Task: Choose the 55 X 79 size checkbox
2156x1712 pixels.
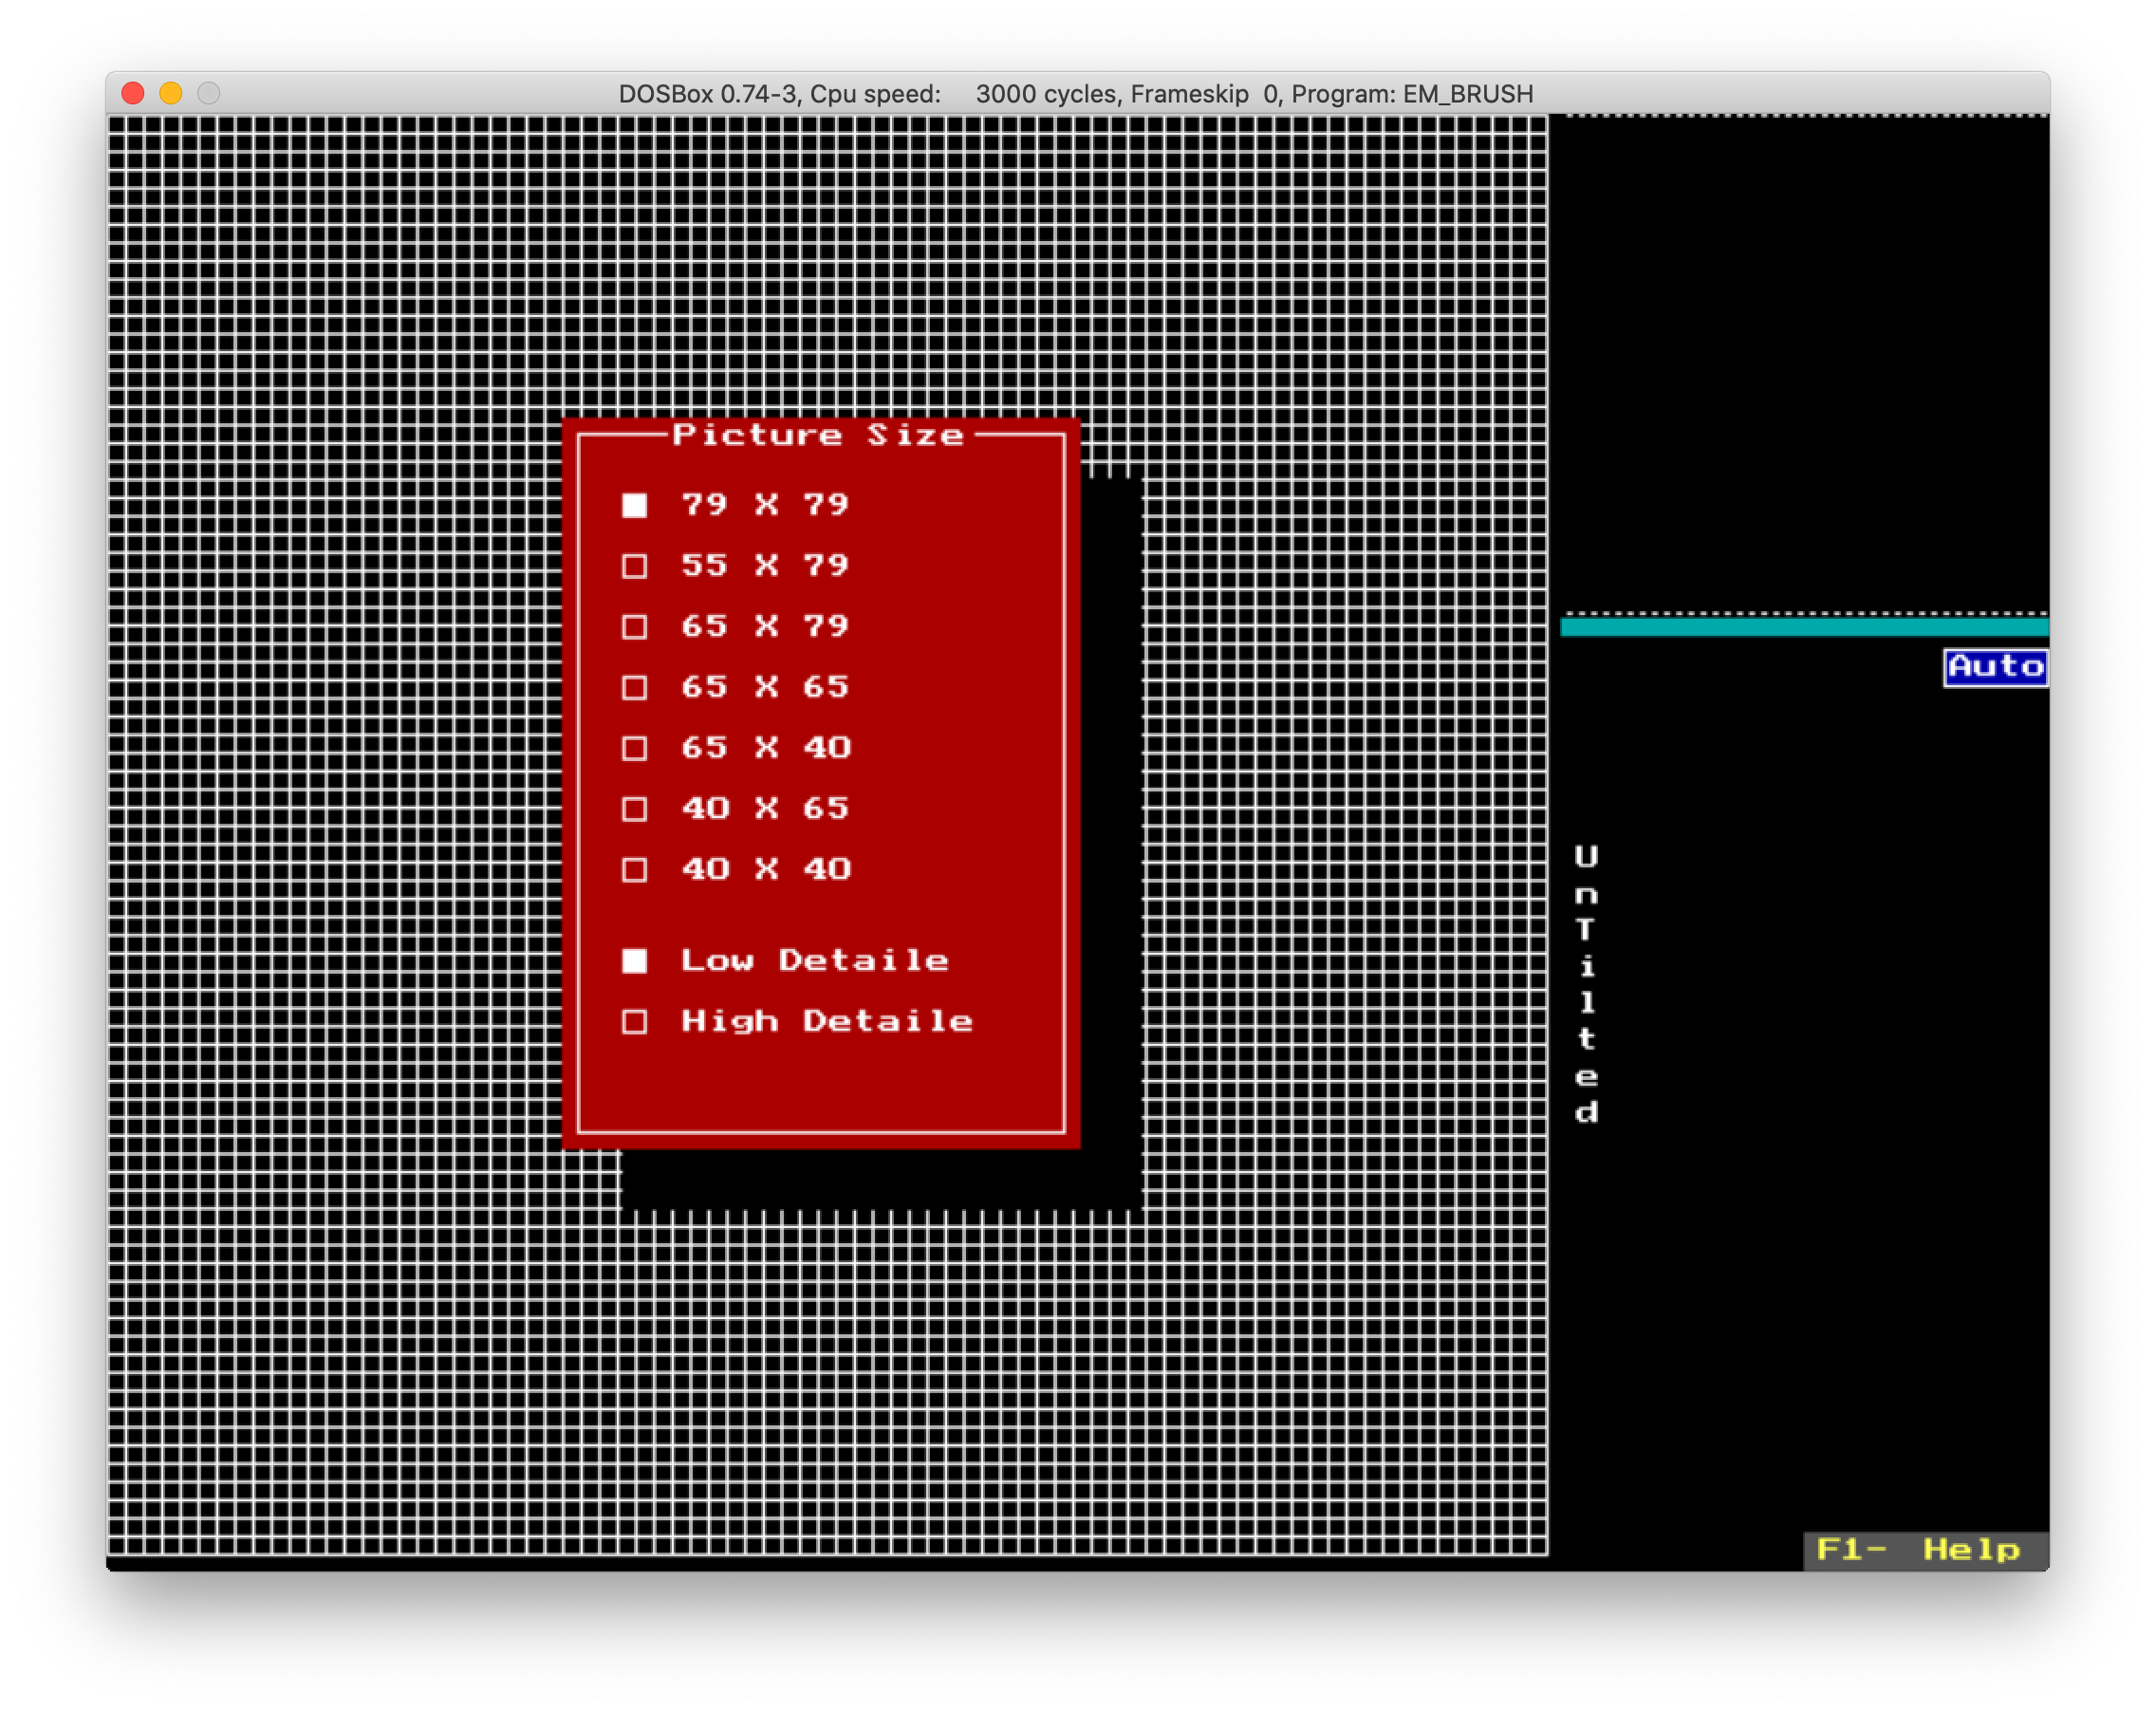Action: pos(634,566)
